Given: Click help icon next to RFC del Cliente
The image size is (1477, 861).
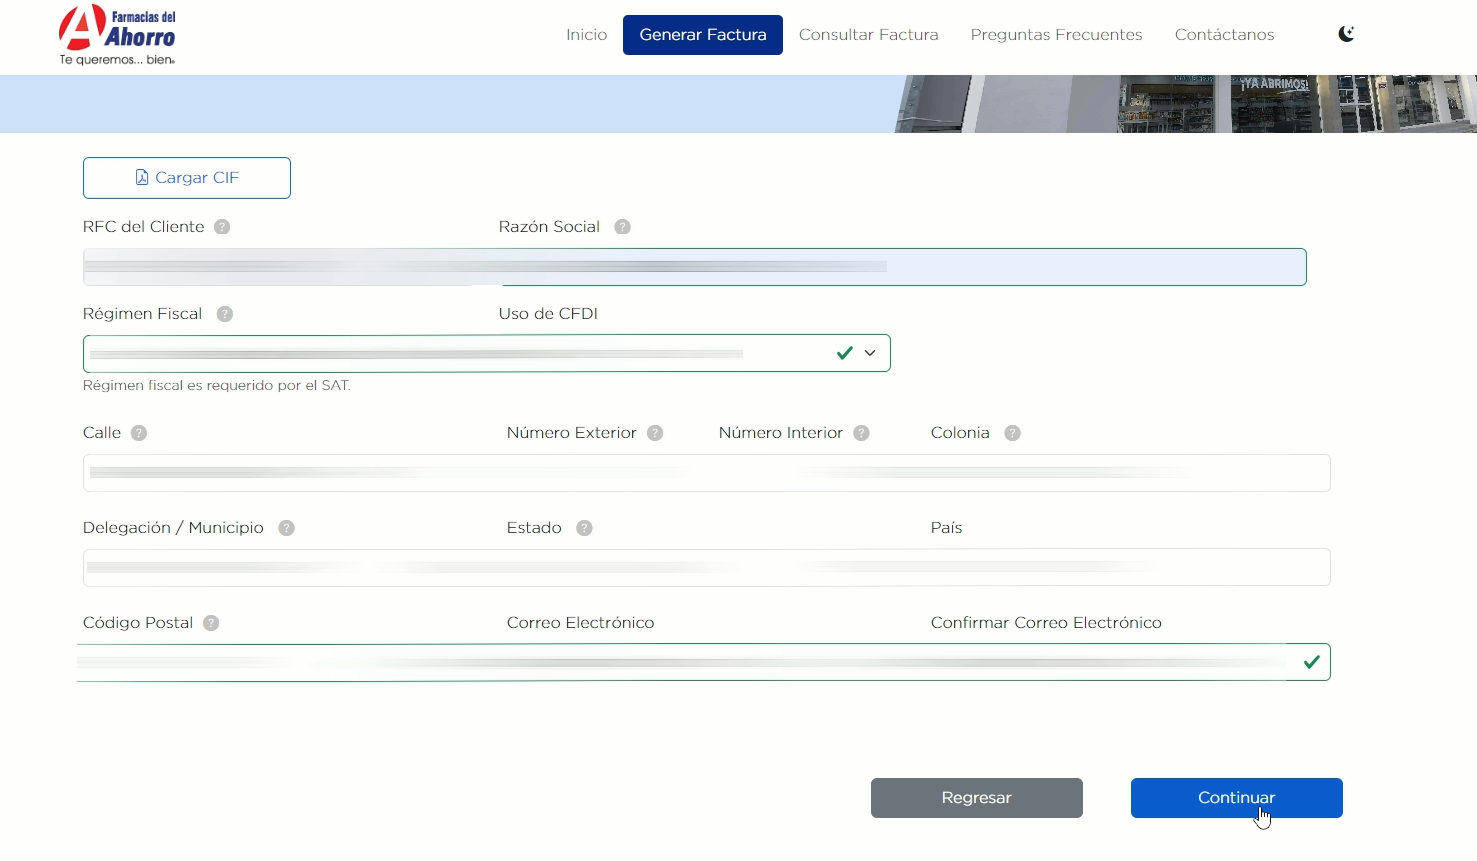Looking at the screenshot, I should [x=222, y=227].
